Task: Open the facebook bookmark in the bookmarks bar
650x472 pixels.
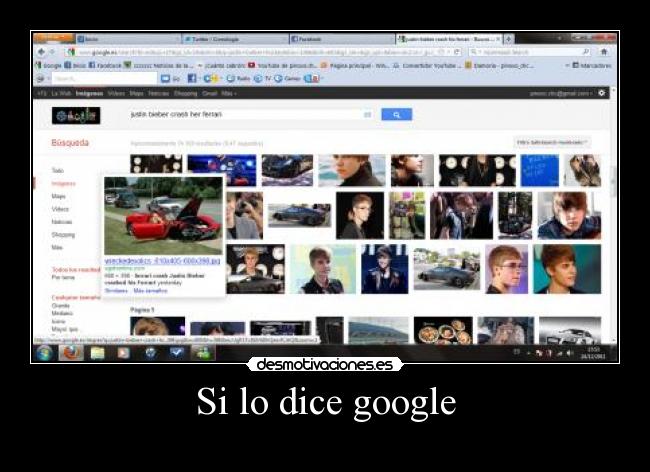Action: 105,65
